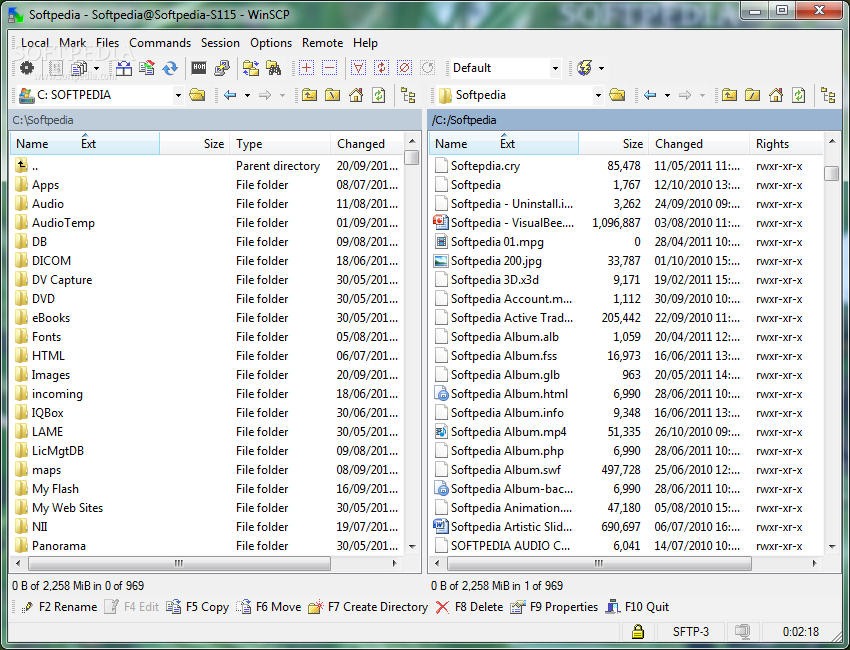Screen dimensions: 850x650
Task: Open the Local menu
Action: pos(34,43)
